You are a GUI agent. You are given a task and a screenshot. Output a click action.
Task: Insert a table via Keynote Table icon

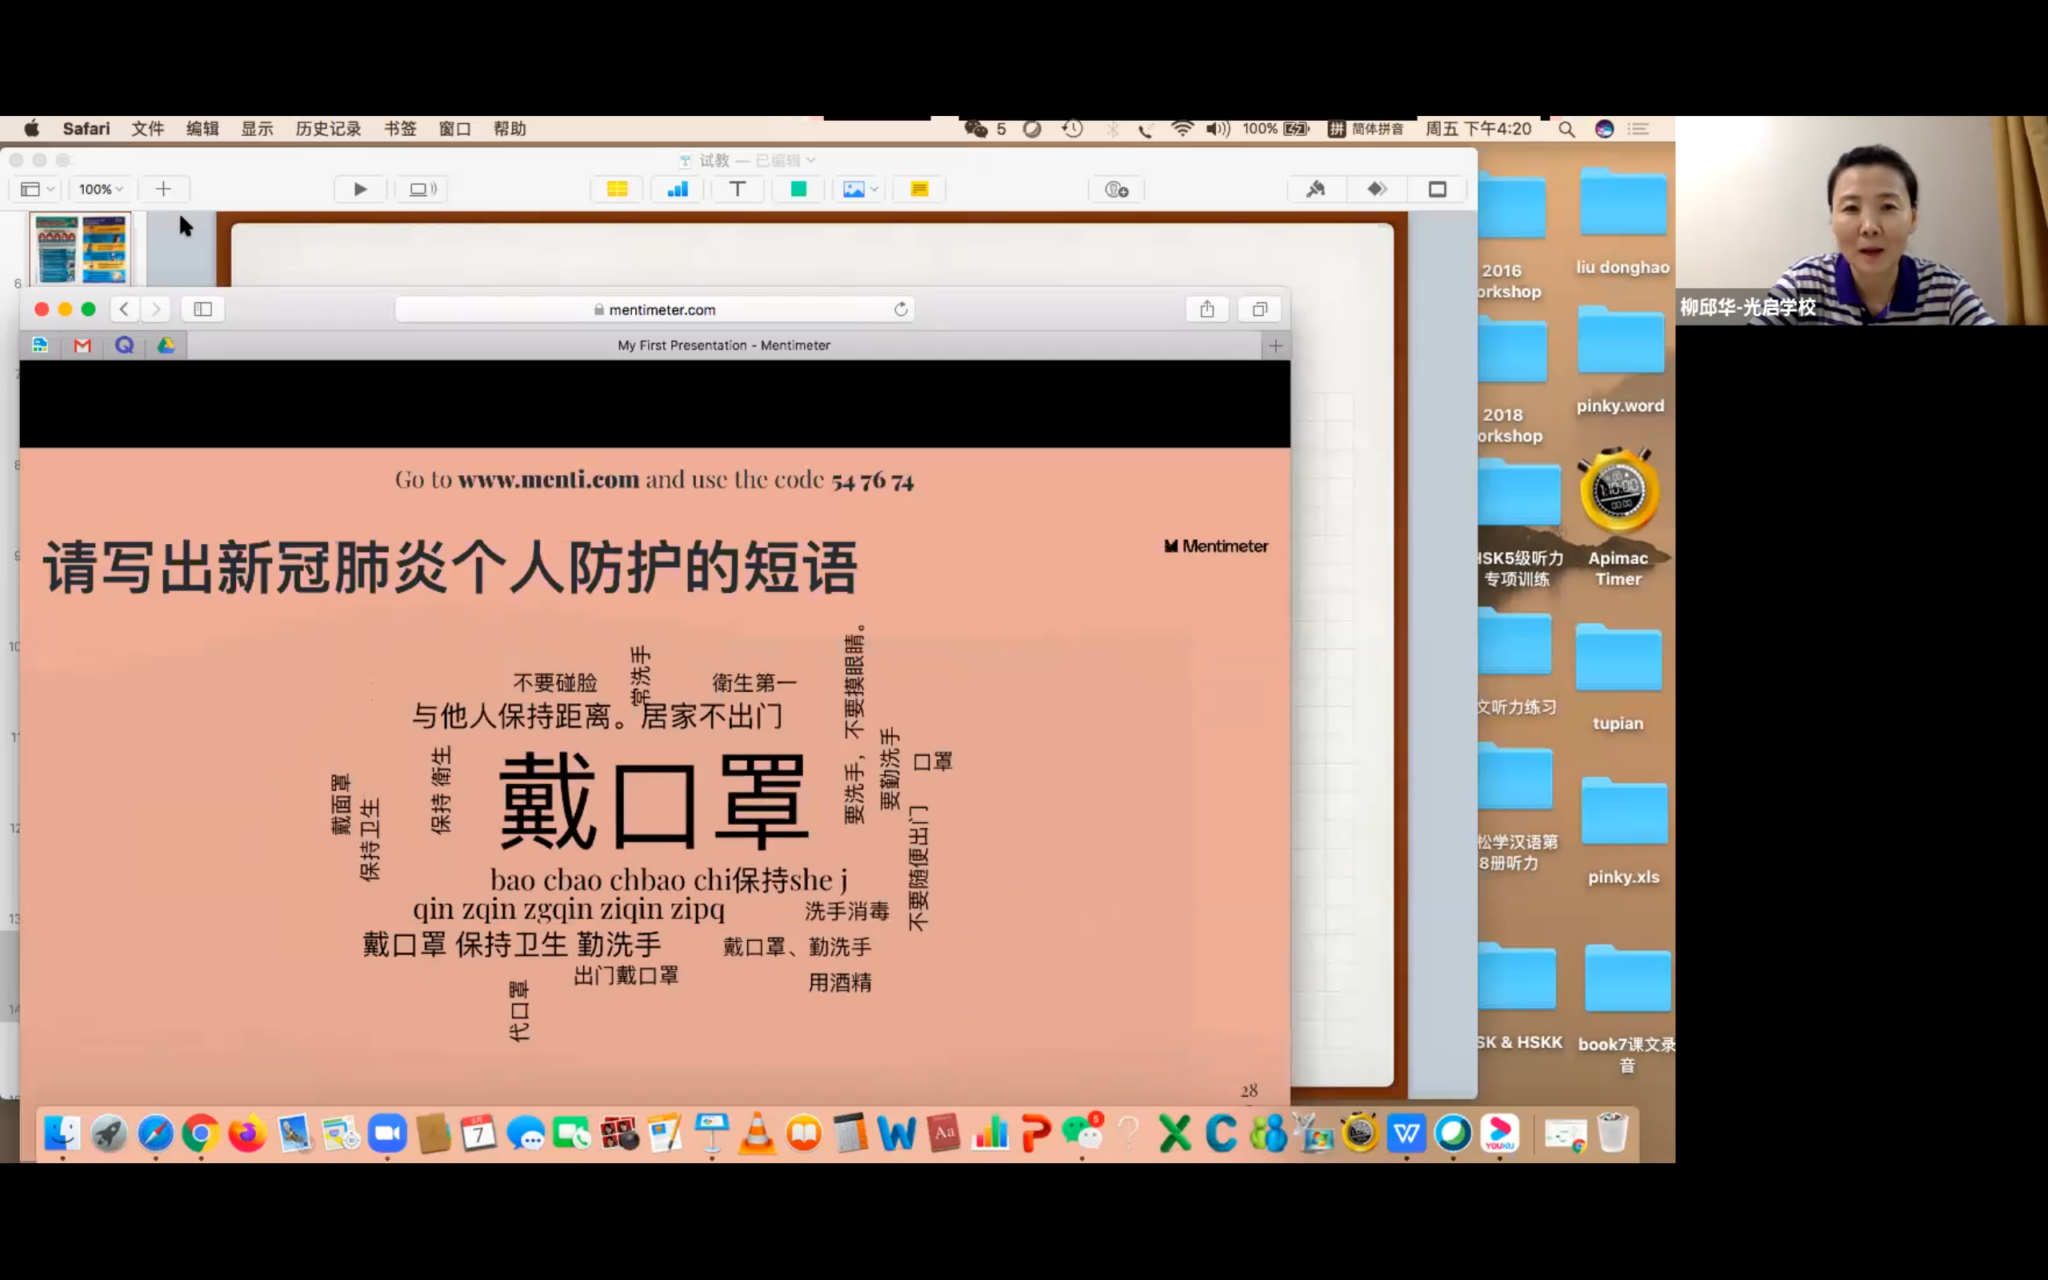tap(617, 189)
